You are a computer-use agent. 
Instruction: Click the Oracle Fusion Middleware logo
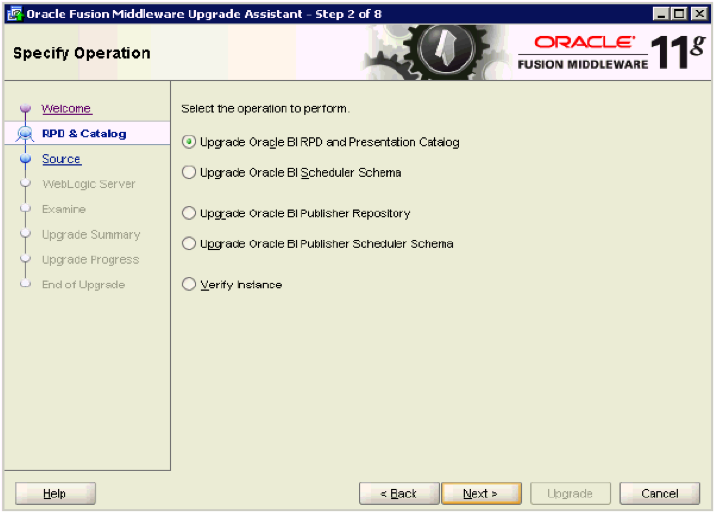[x=611, y=52]
